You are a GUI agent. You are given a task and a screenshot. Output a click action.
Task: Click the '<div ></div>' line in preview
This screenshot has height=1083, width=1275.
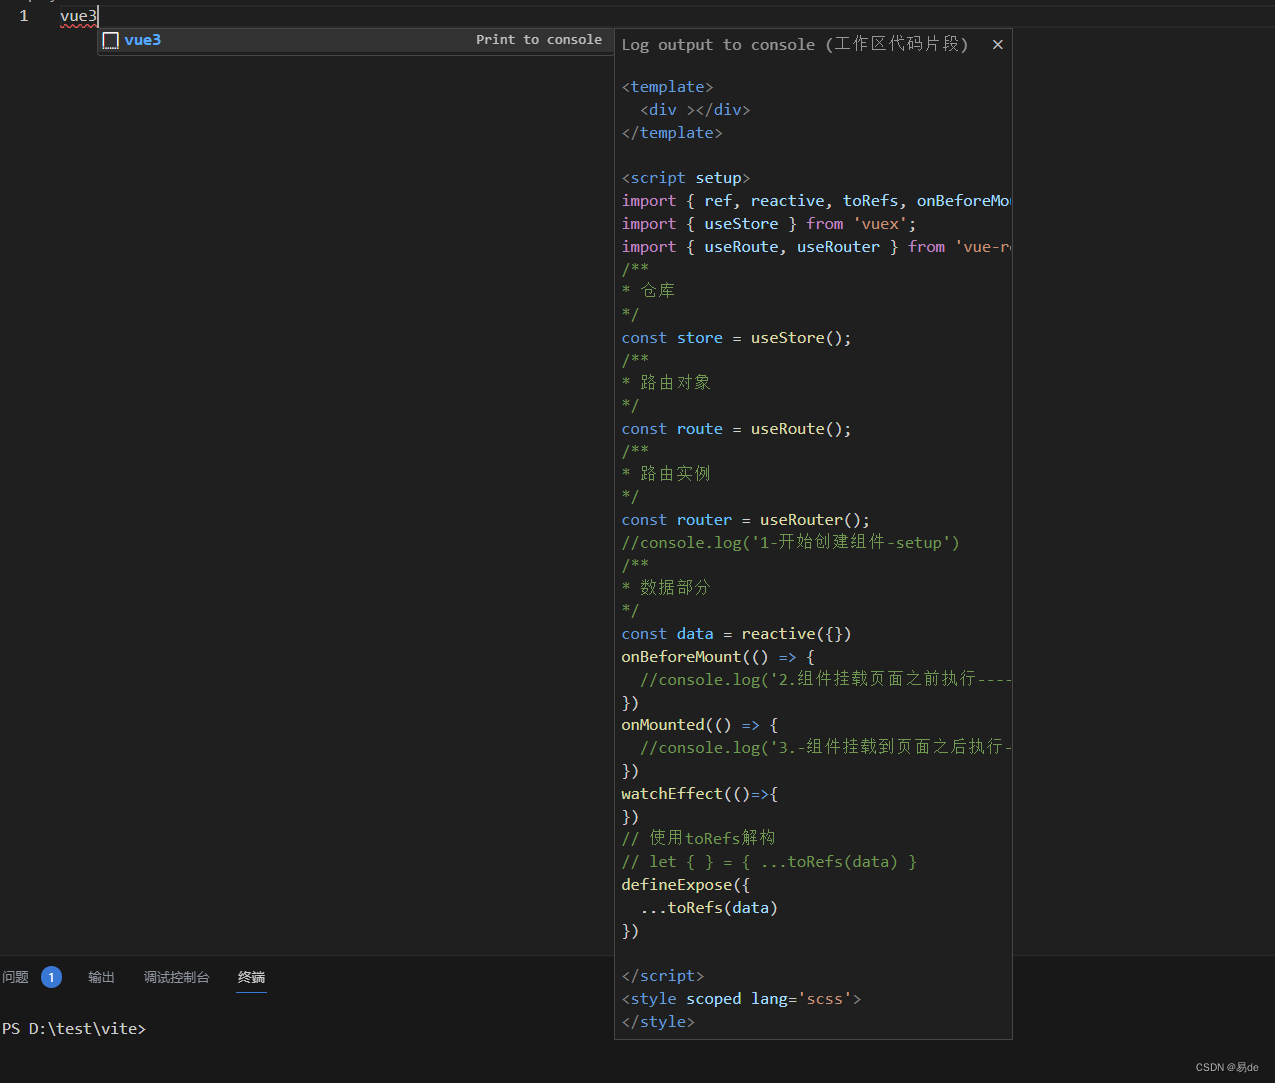[x=695, y=110]
